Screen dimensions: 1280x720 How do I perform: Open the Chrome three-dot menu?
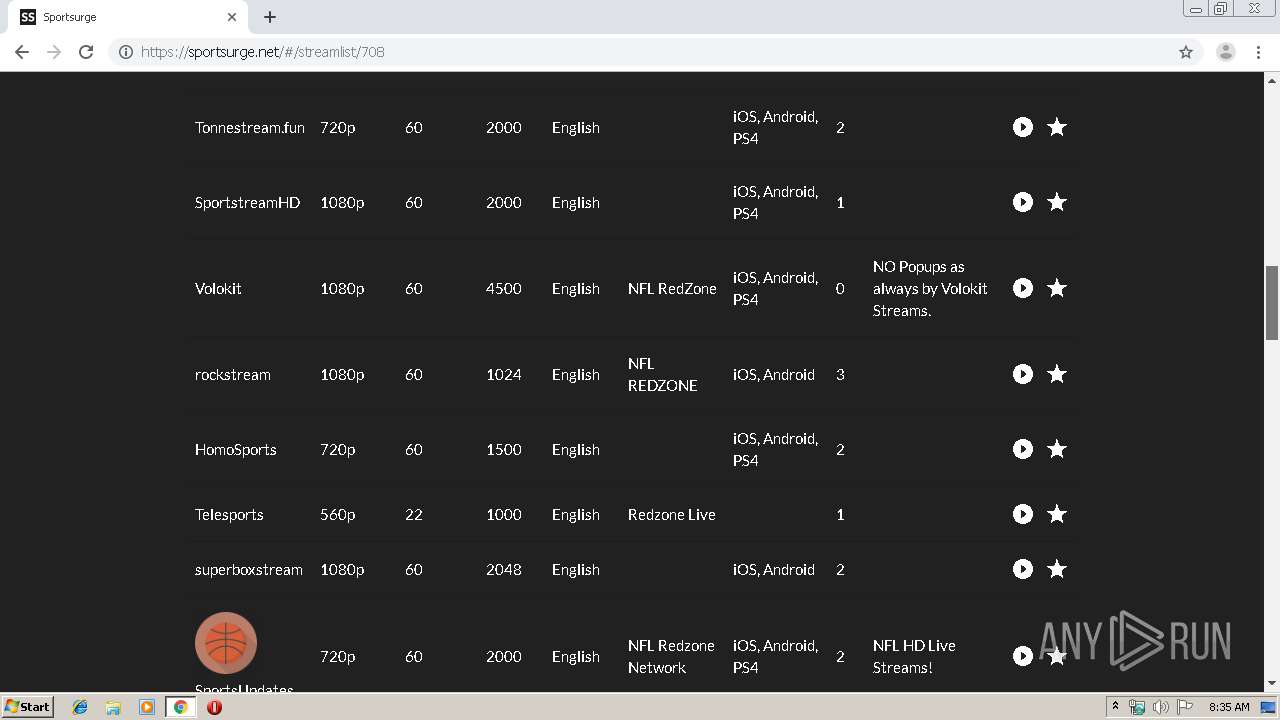click(1259, 52)
